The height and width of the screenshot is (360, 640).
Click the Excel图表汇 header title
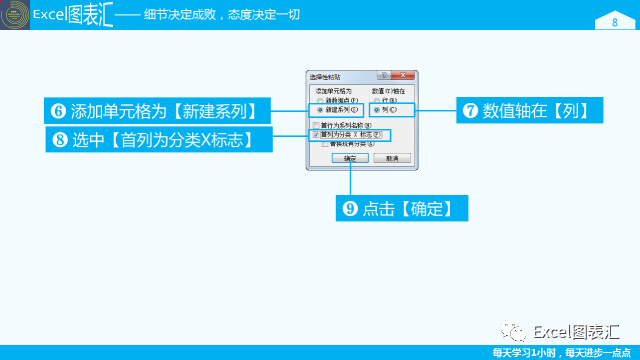[x=73, y=15]
